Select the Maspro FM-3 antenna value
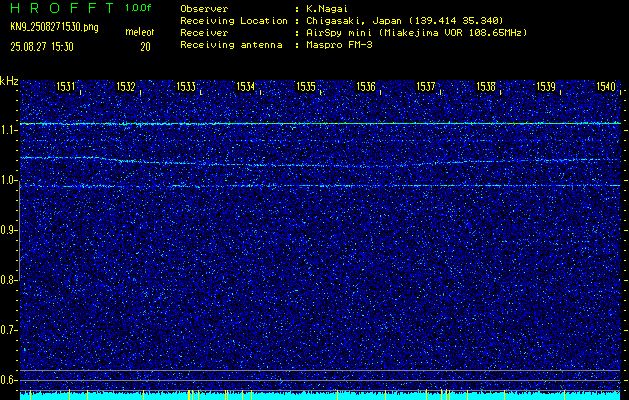 pos(339,45)
